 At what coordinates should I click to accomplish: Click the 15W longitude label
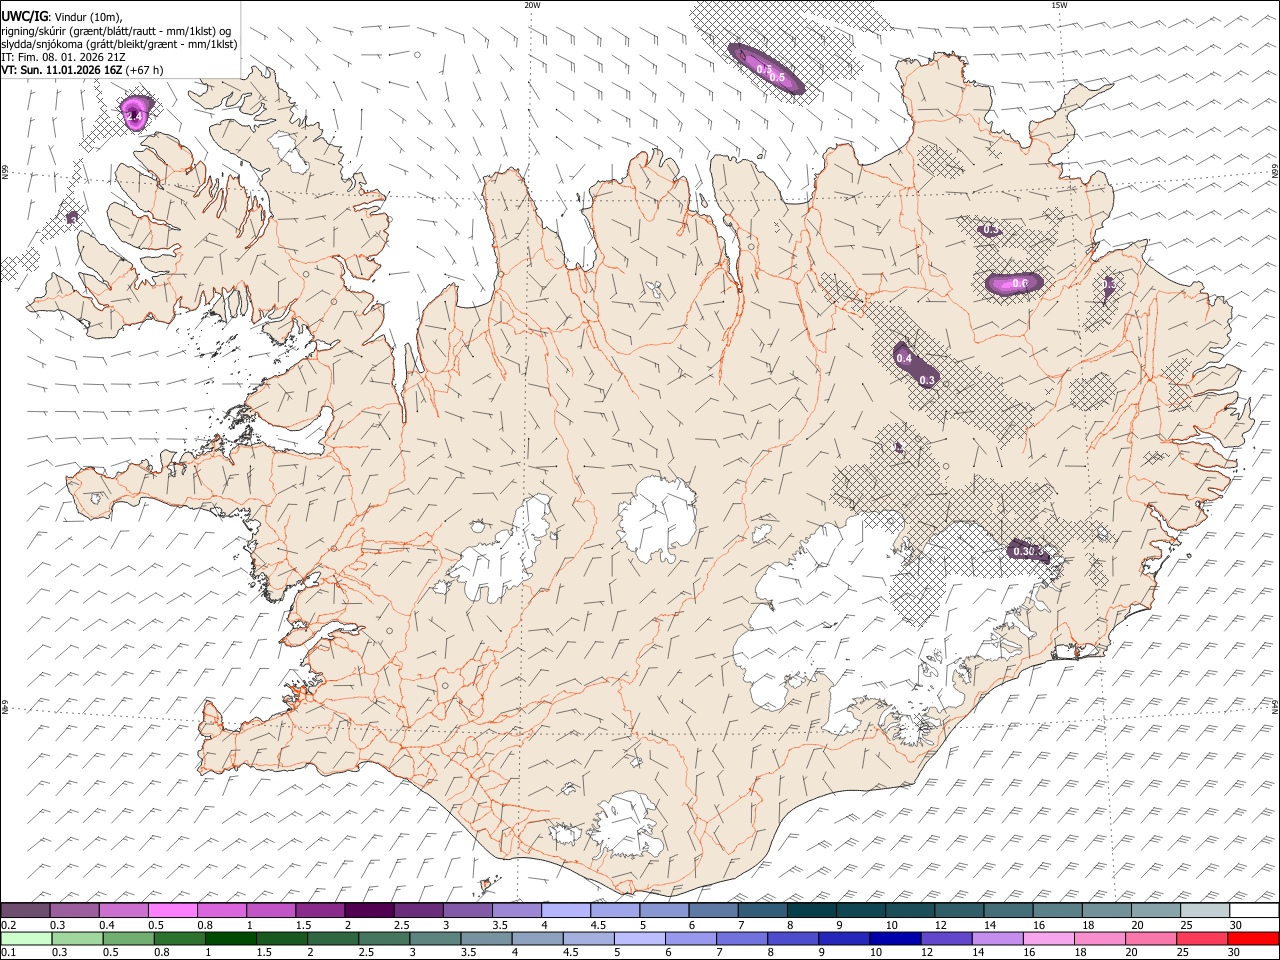pos(1060,5)
